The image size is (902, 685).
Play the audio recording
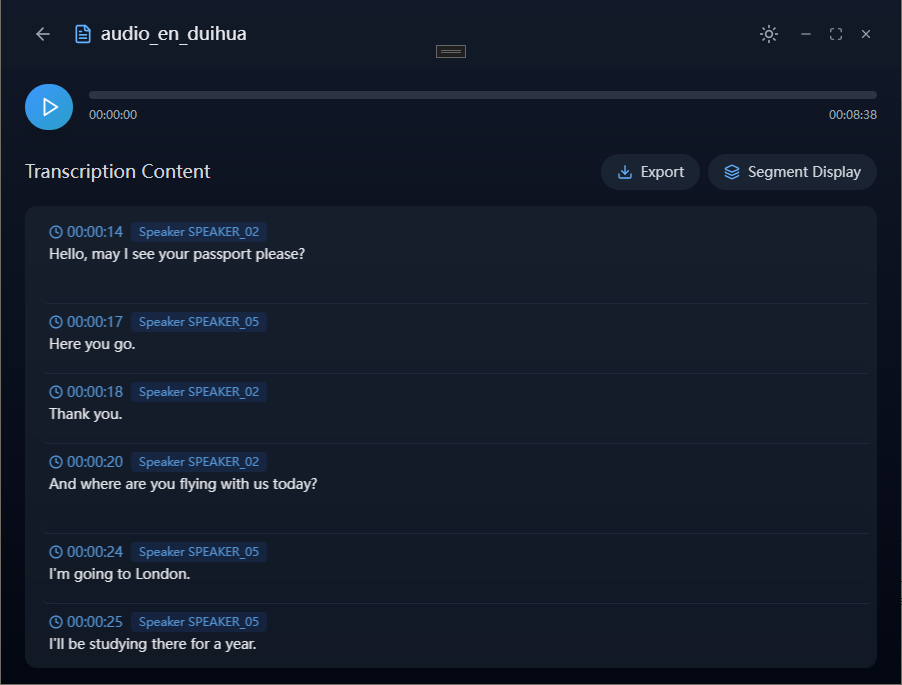pyautogui.click(x=49, y=107)
